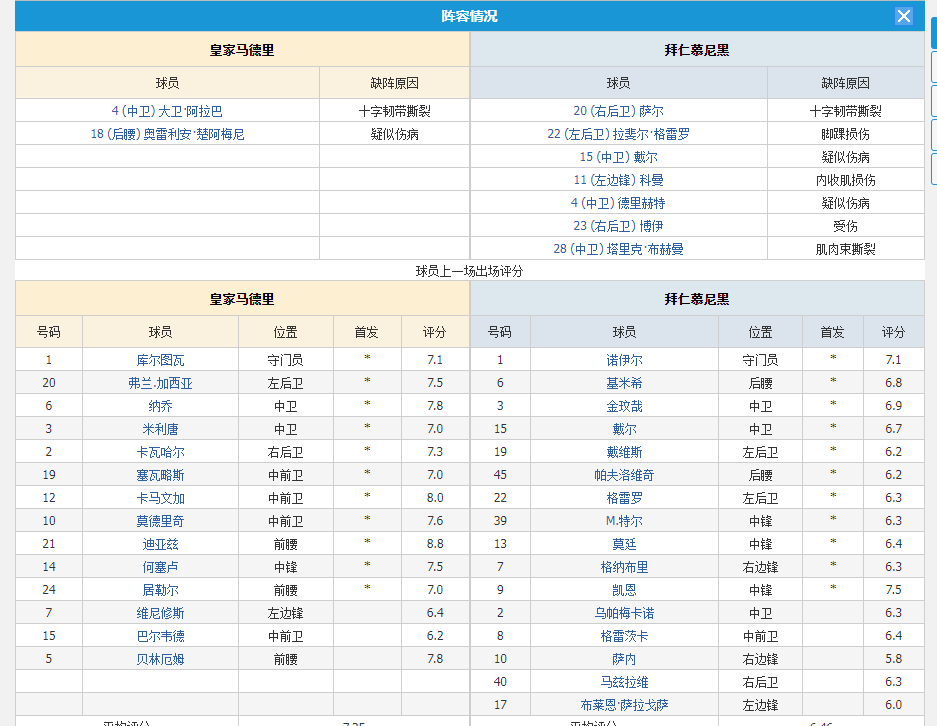The height and width of the screenshot is (726, 937).
Task: Open player link 莫廷
Action: [x=624, y=544]
